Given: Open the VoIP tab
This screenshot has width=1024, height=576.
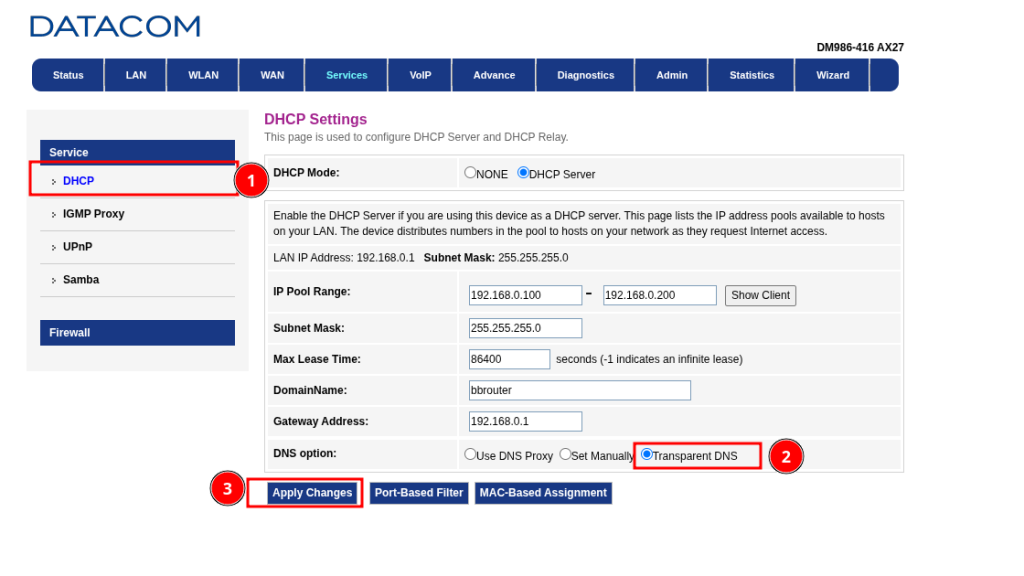Looking at the screenshot, I should 420,75.
